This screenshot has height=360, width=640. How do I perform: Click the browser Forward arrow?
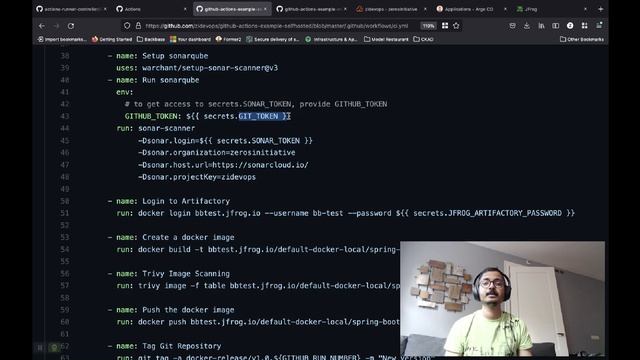pos(56,26)
